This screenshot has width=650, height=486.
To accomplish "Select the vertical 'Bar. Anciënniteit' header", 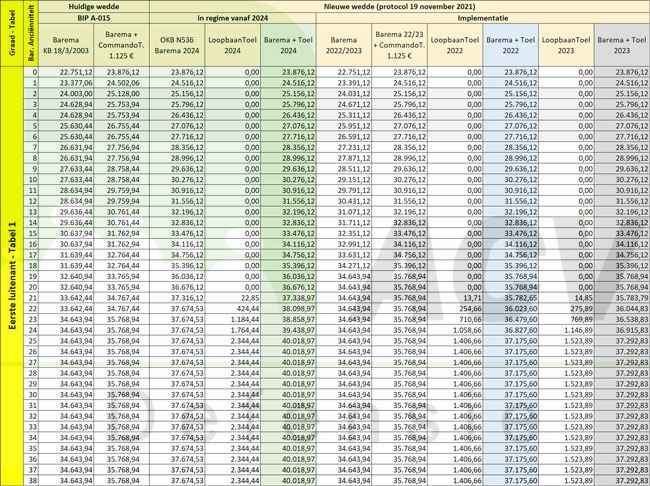I will pos(31,33).
